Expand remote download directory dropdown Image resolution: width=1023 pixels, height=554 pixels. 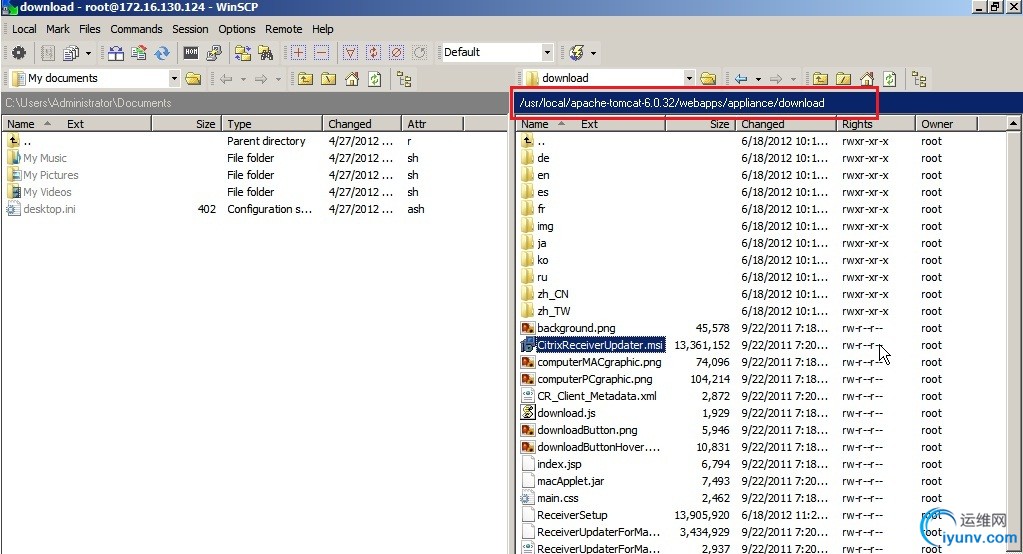689,78
